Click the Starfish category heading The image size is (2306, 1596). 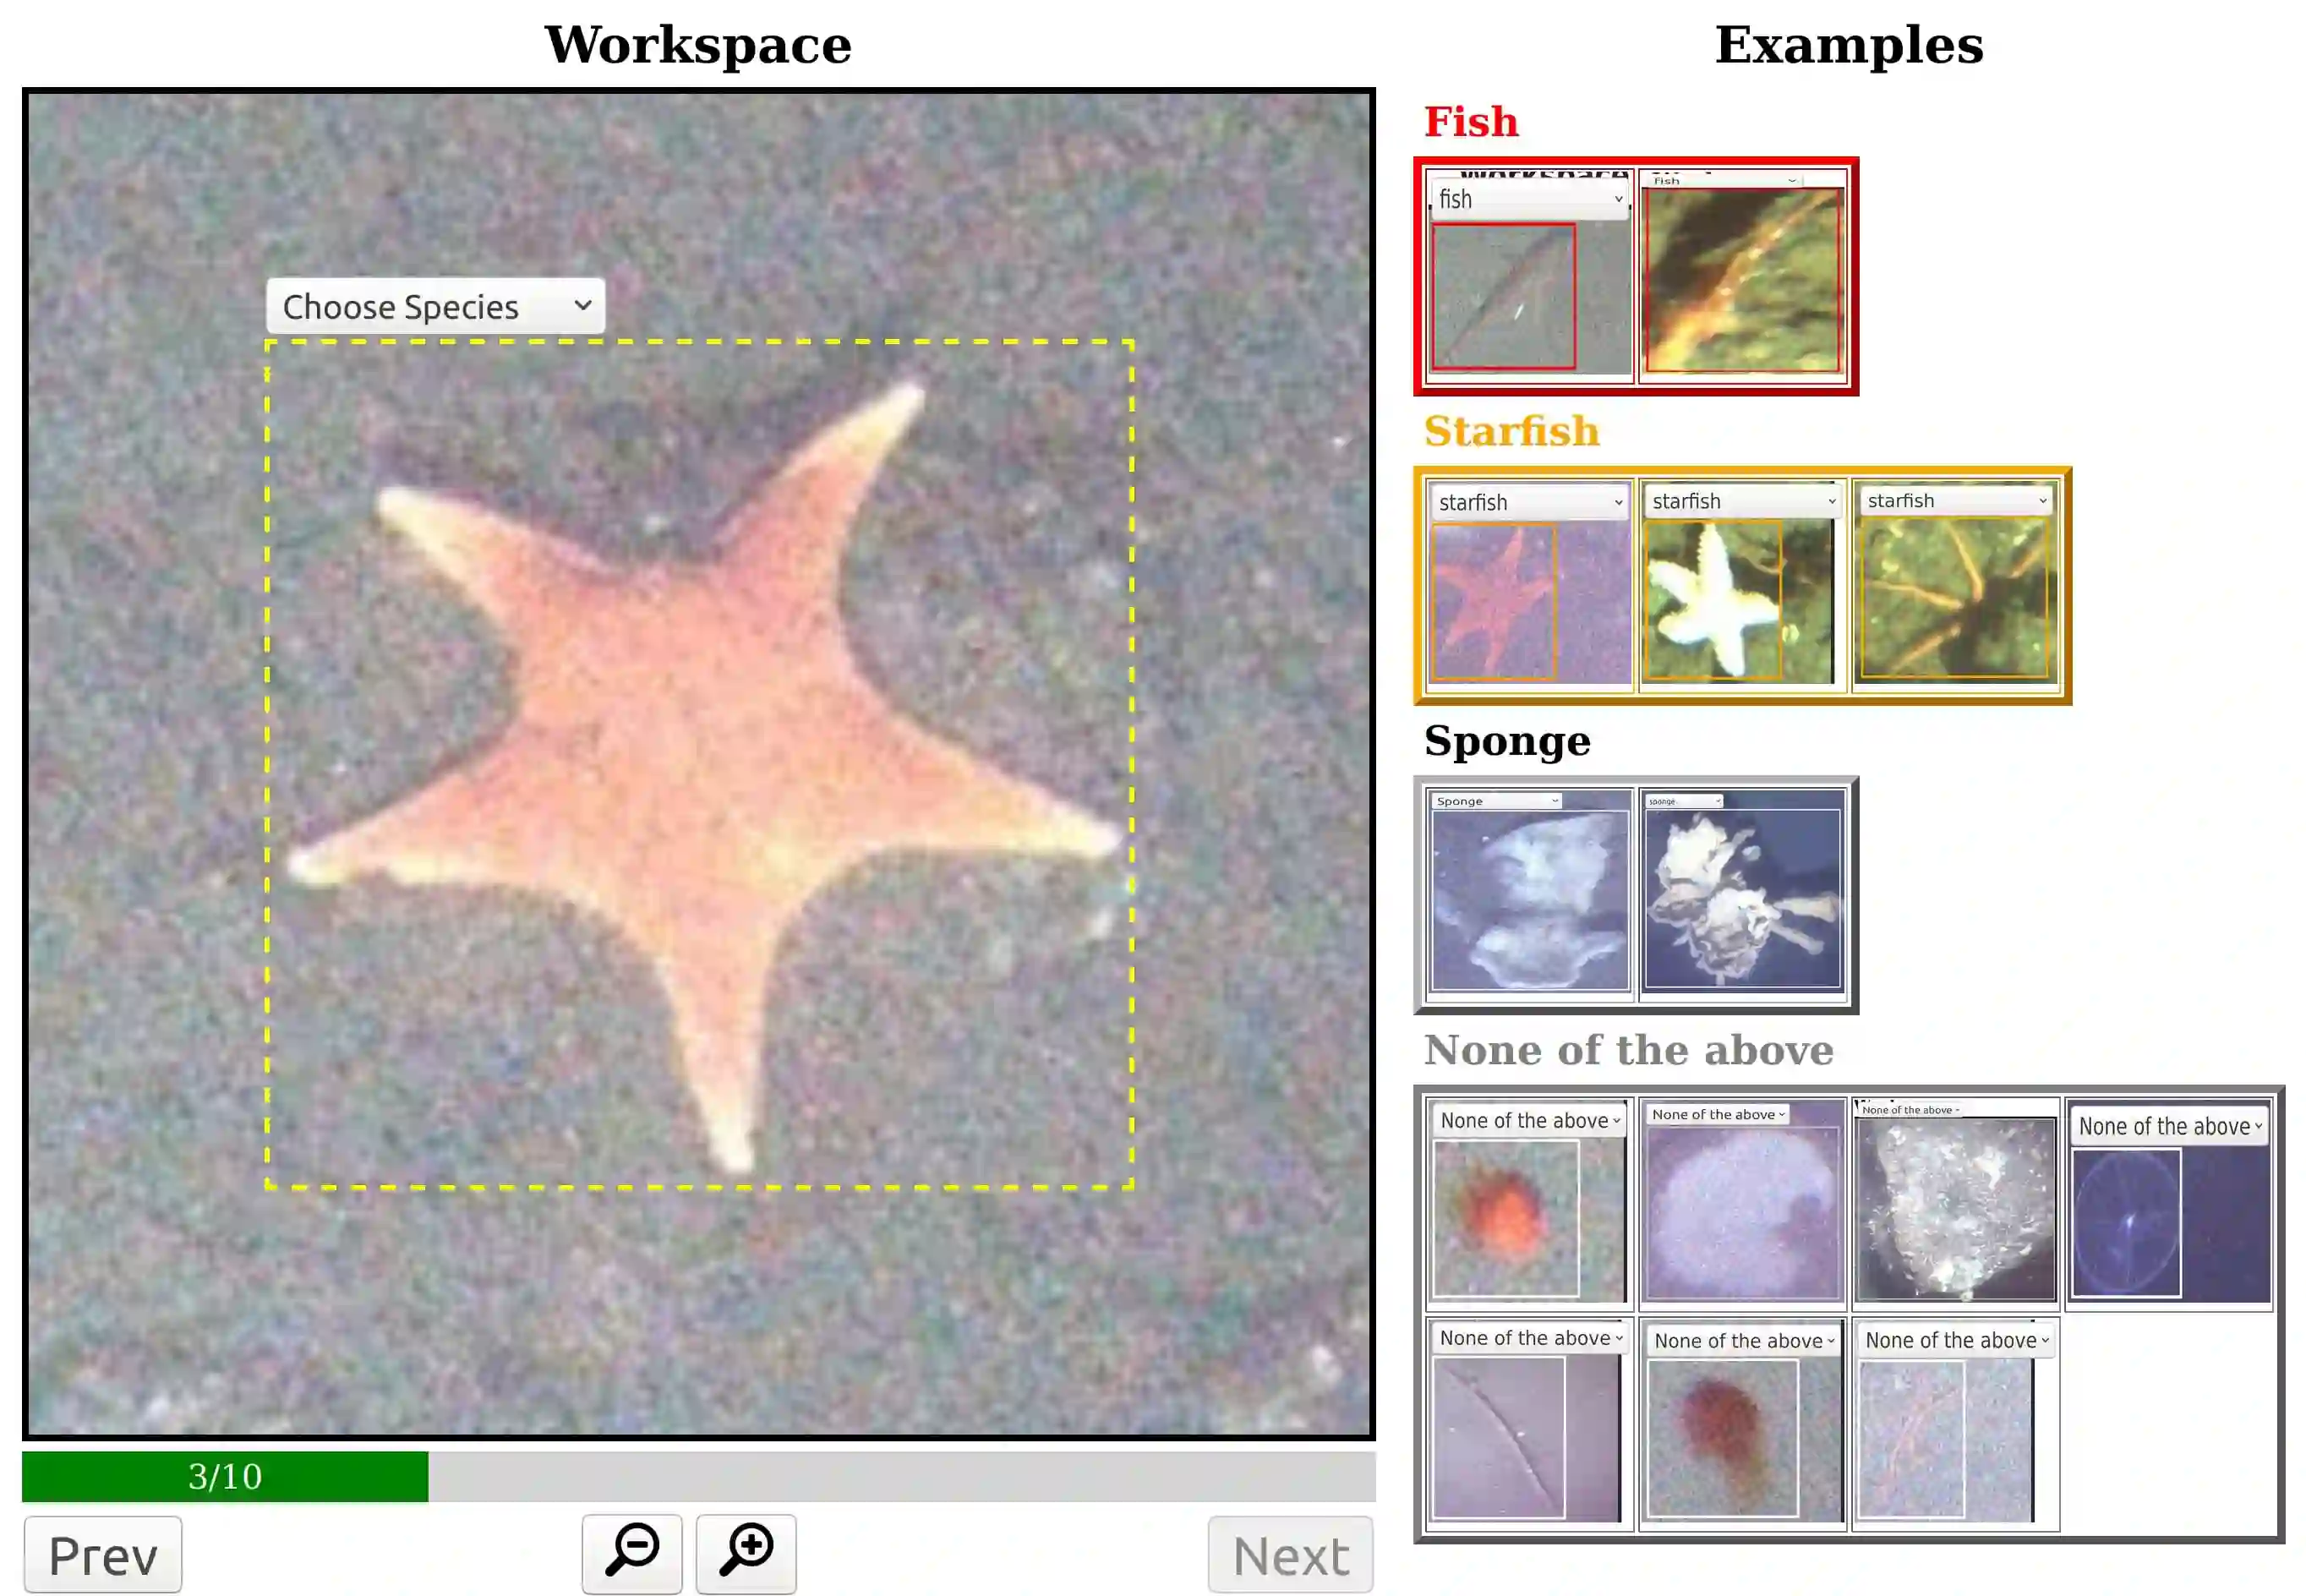(x=1511, y=431)
